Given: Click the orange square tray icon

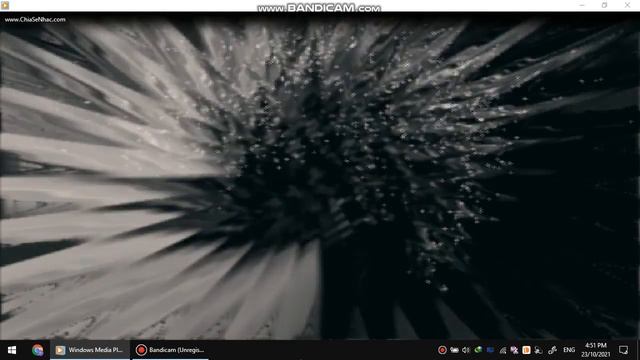Looking at the screenshot, I should pyautogui.click(x=527, y=350).
